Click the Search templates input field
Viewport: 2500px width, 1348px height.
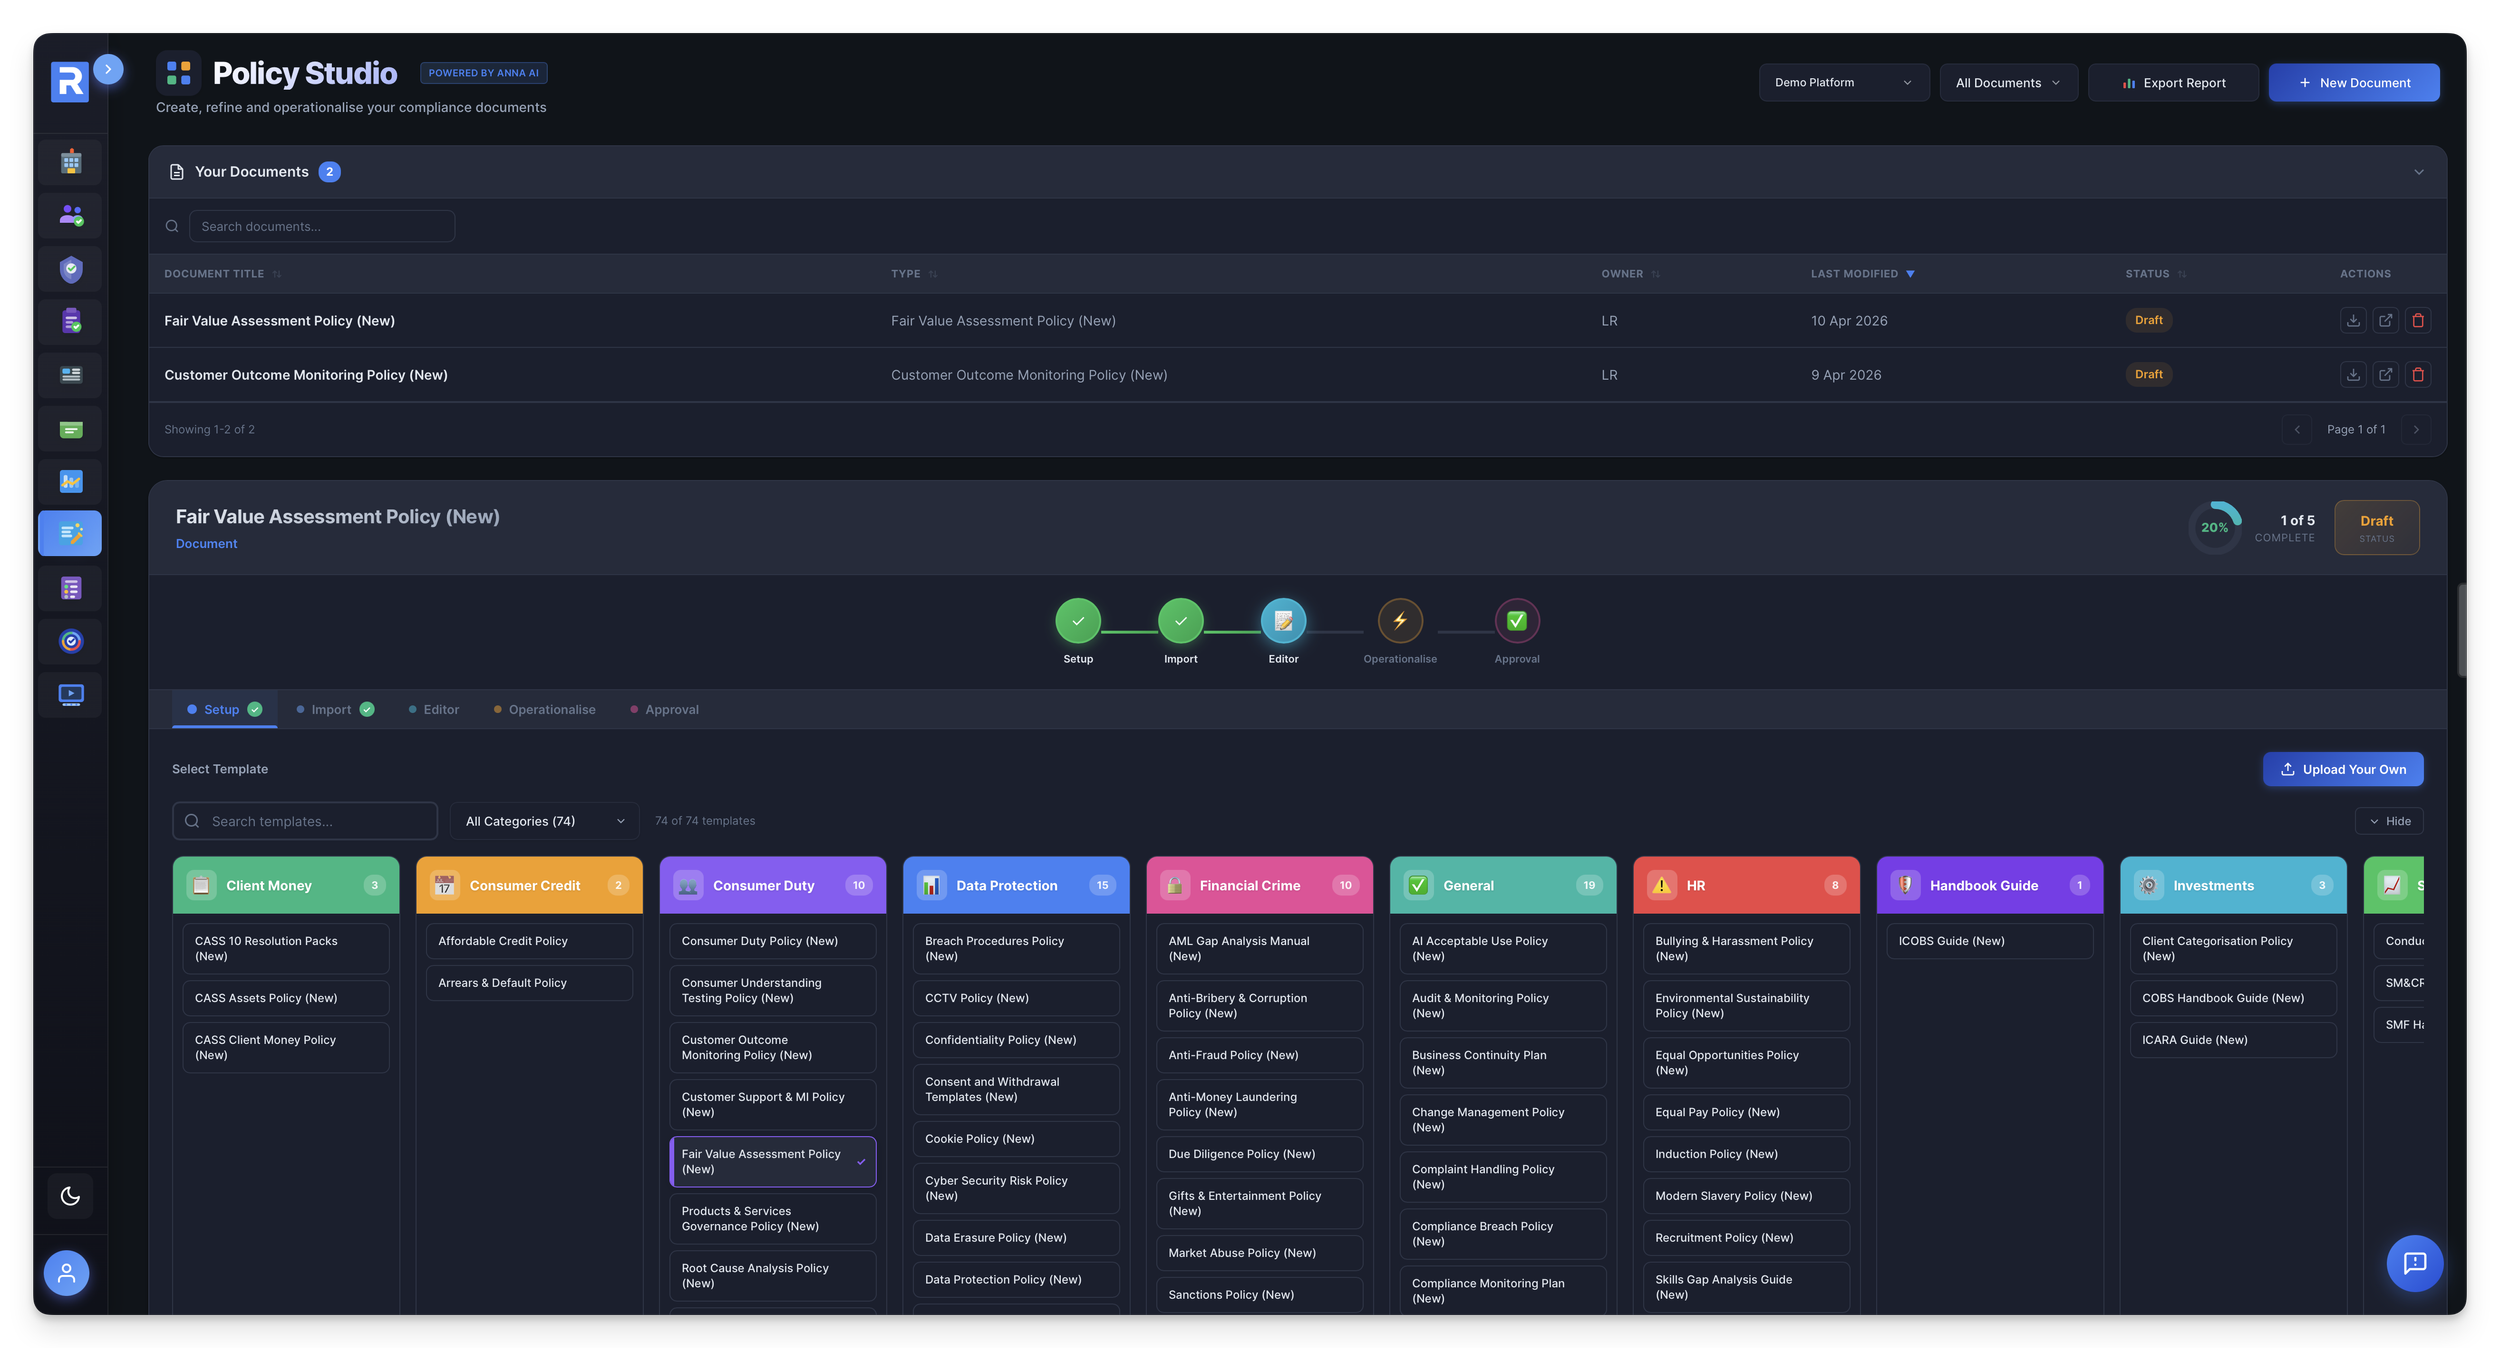click(305, 821)
